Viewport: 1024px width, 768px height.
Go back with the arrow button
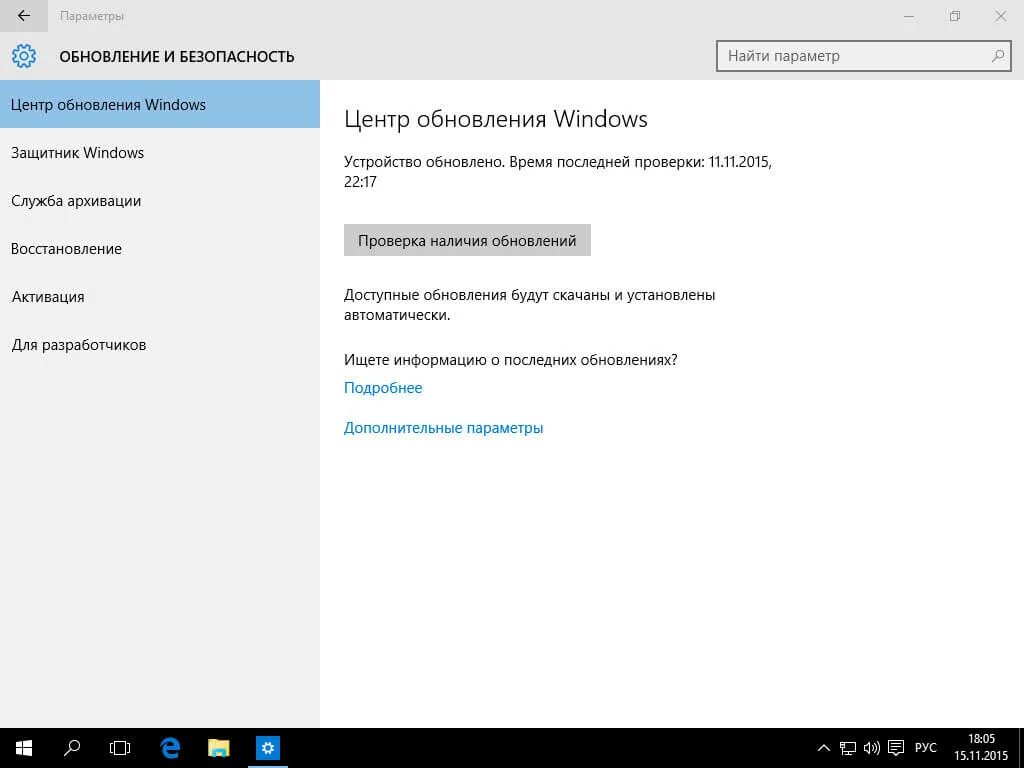24,16
